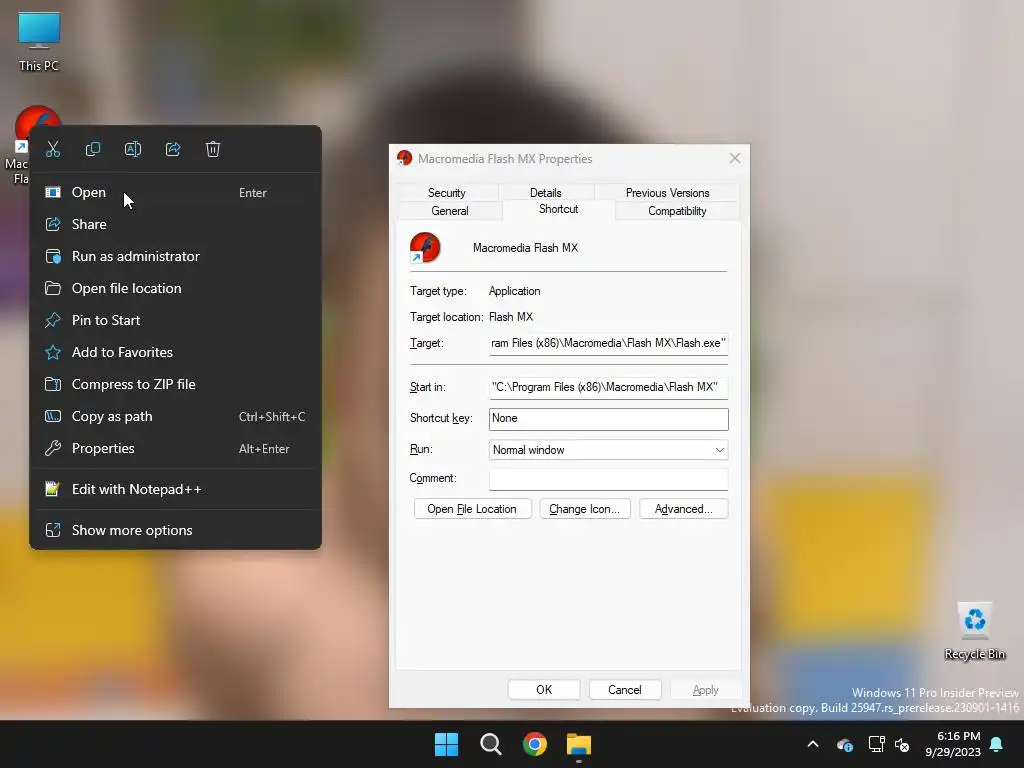Image resolution: width=1024 pixels, height=768 pixels.
Task: Select Edit with Notepad++
Action: pyautogui.click(x=175, y=489)
